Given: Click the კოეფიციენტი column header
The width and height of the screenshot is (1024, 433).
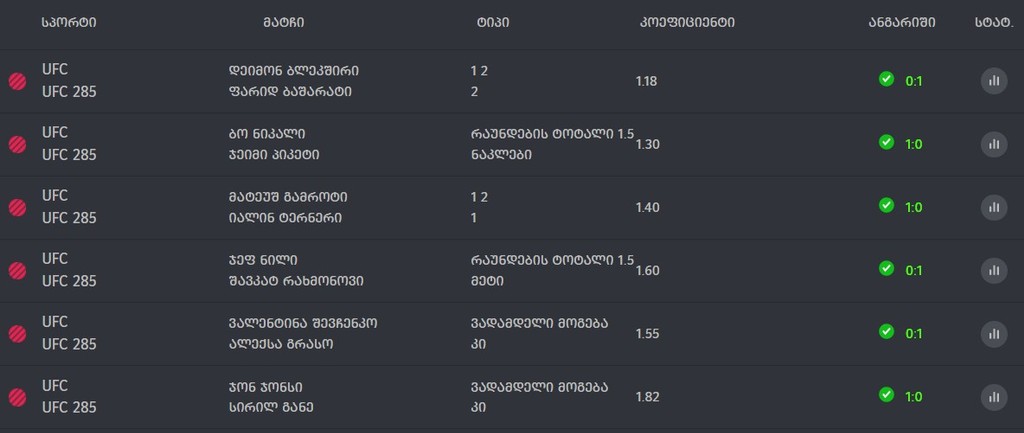Looking at the screenshot, I should coord(686,22).
